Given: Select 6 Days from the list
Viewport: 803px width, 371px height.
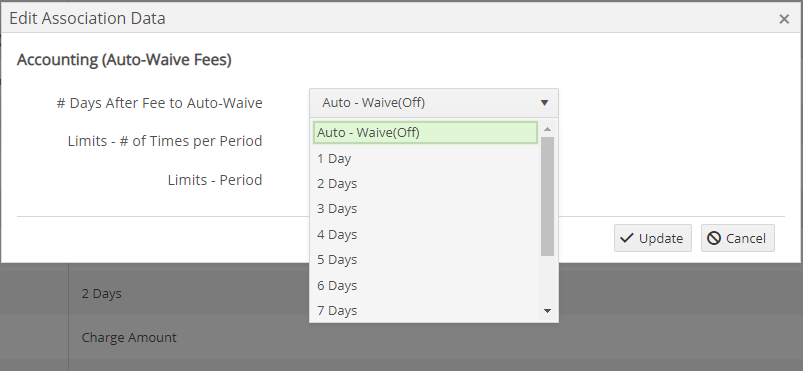Looking at the screenshot, I should point(425,285).
